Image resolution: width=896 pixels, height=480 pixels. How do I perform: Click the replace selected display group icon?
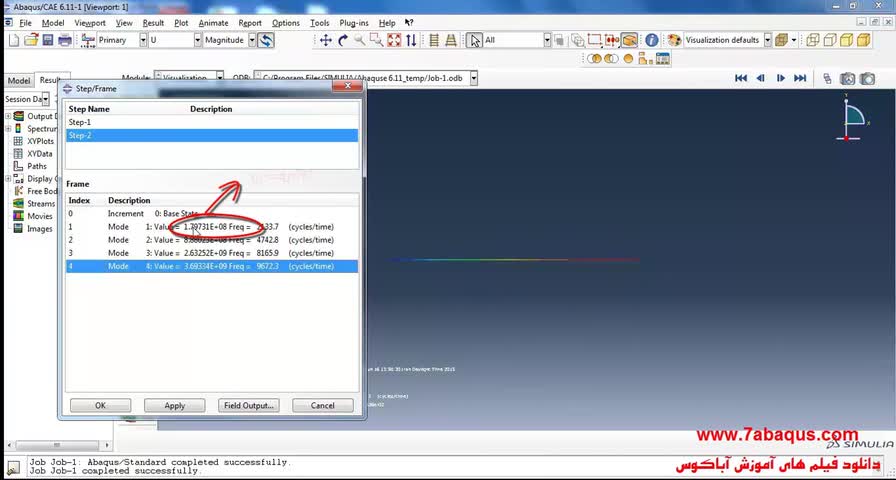[x=594, y=58]
